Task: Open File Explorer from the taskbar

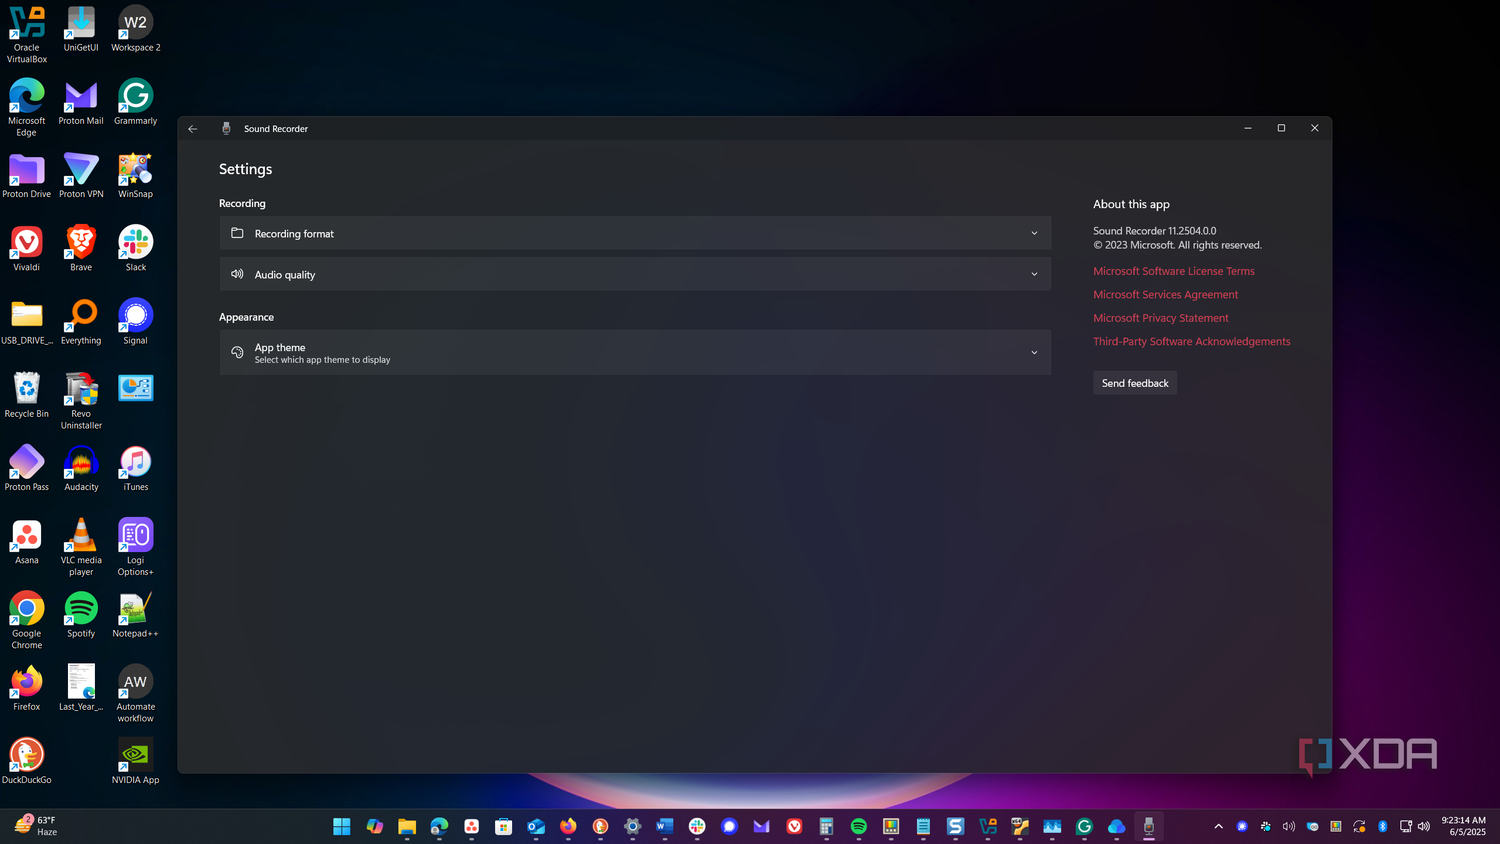Action: (x=407, y=826)
